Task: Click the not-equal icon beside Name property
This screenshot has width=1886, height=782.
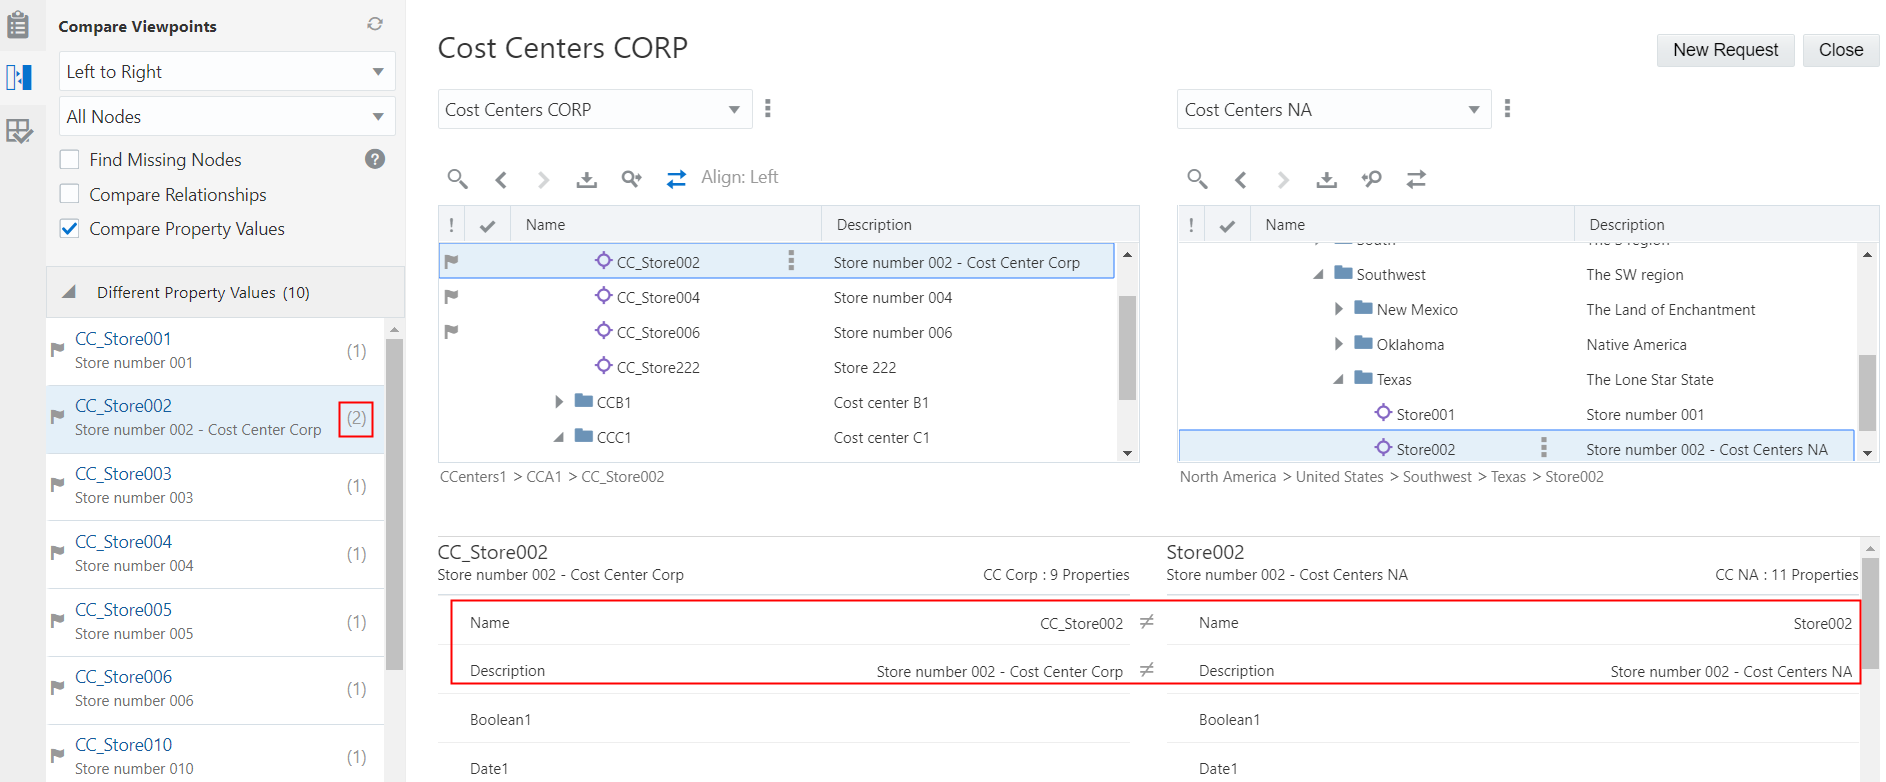Action: 1147,622
